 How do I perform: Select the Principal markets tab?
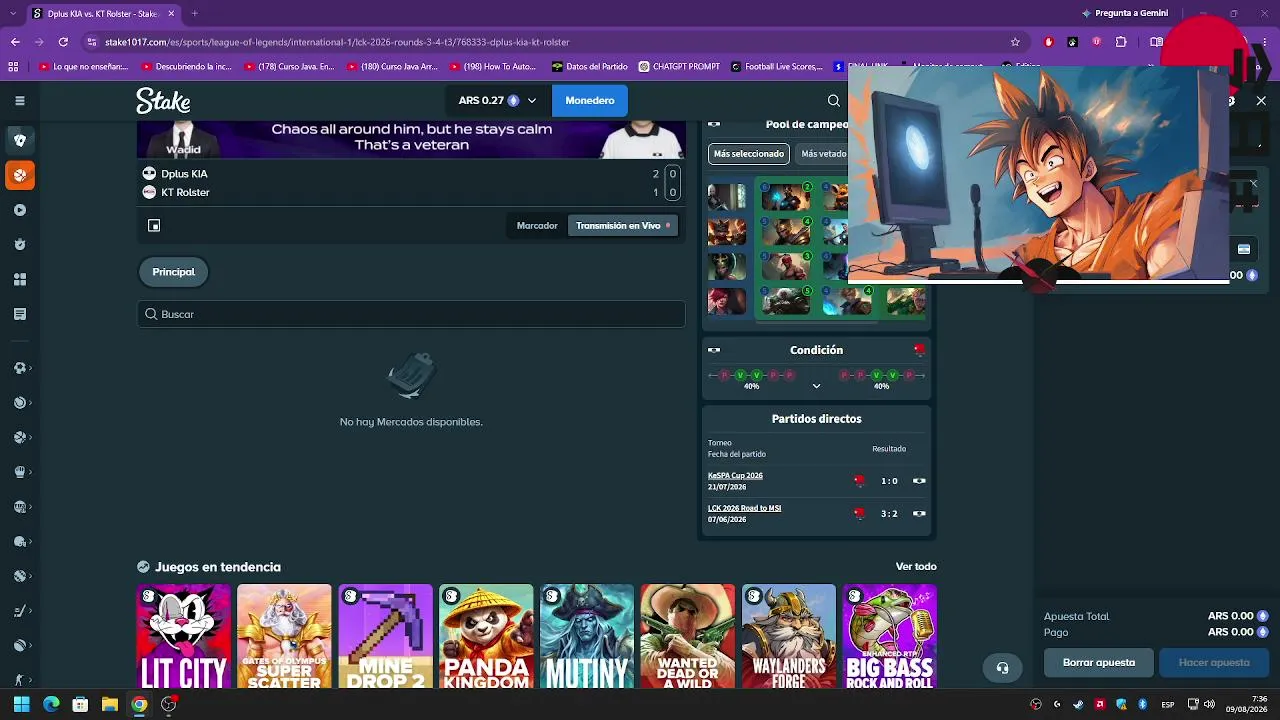[x=173, y=272]
